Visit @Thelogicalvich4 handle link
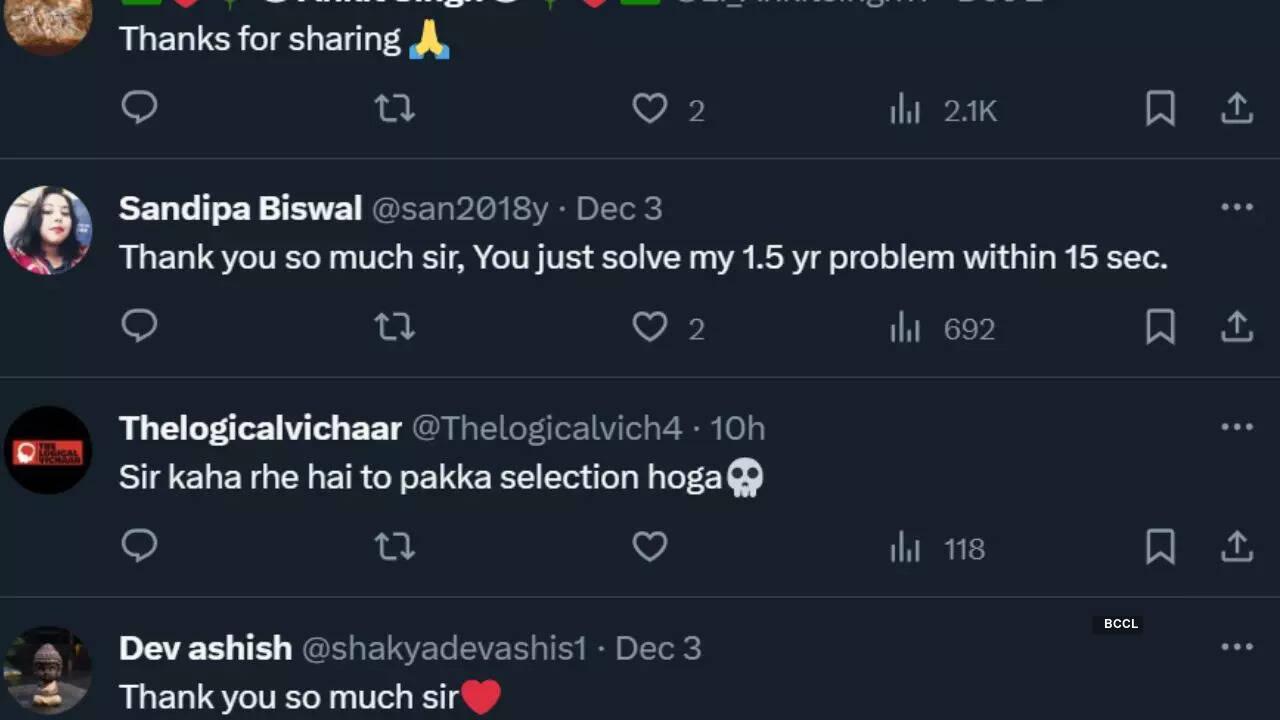1280x720 pixels. pos(547,428)
